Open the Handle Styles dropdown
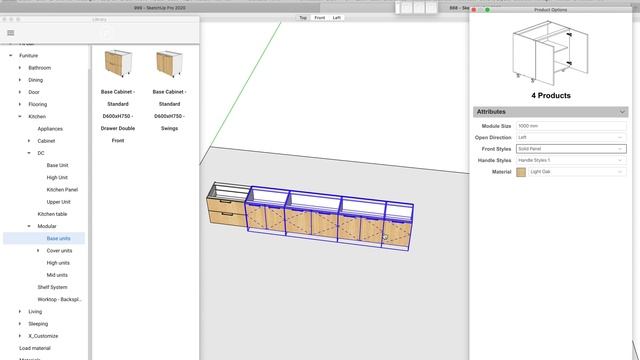 coord(571,160)
